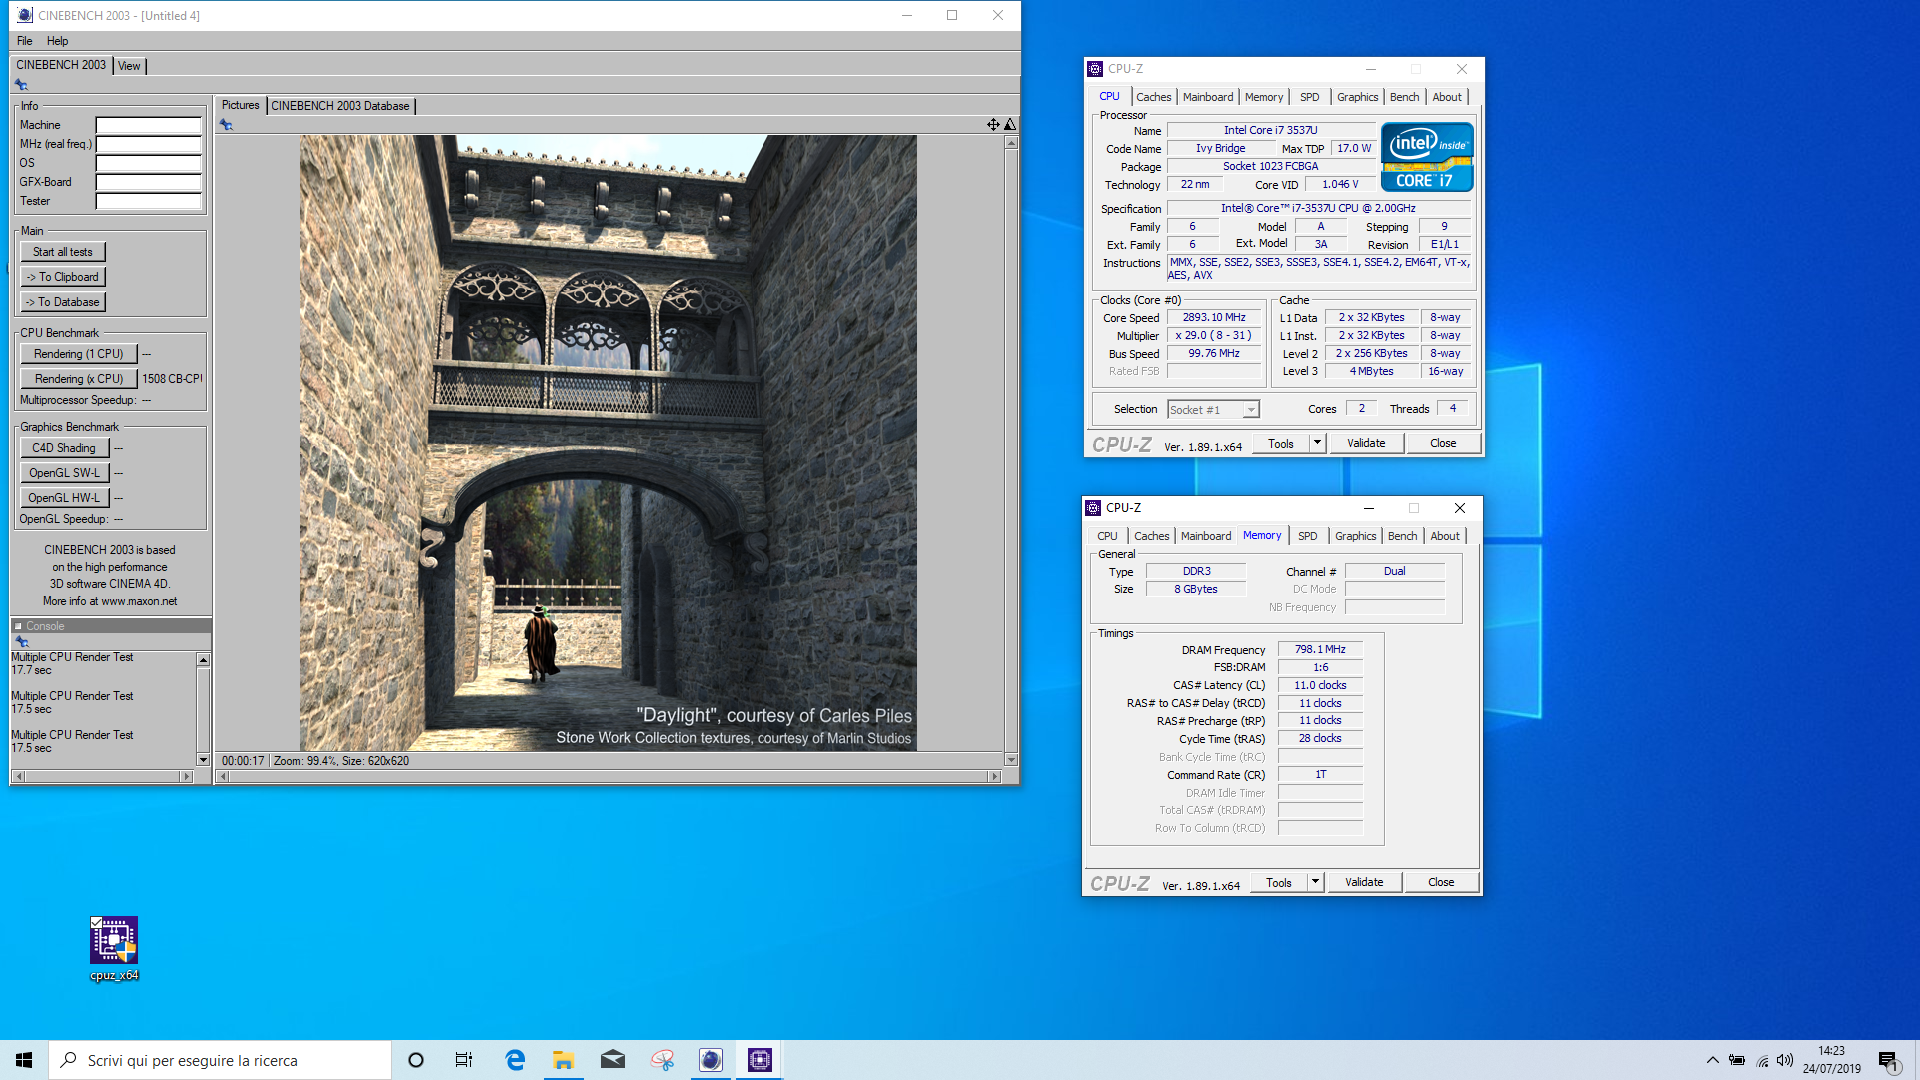Open the Tools dropdown arrow in lower CPU-Z window
This screenshot has height=1080, width=1920.
pos(1315,882)
